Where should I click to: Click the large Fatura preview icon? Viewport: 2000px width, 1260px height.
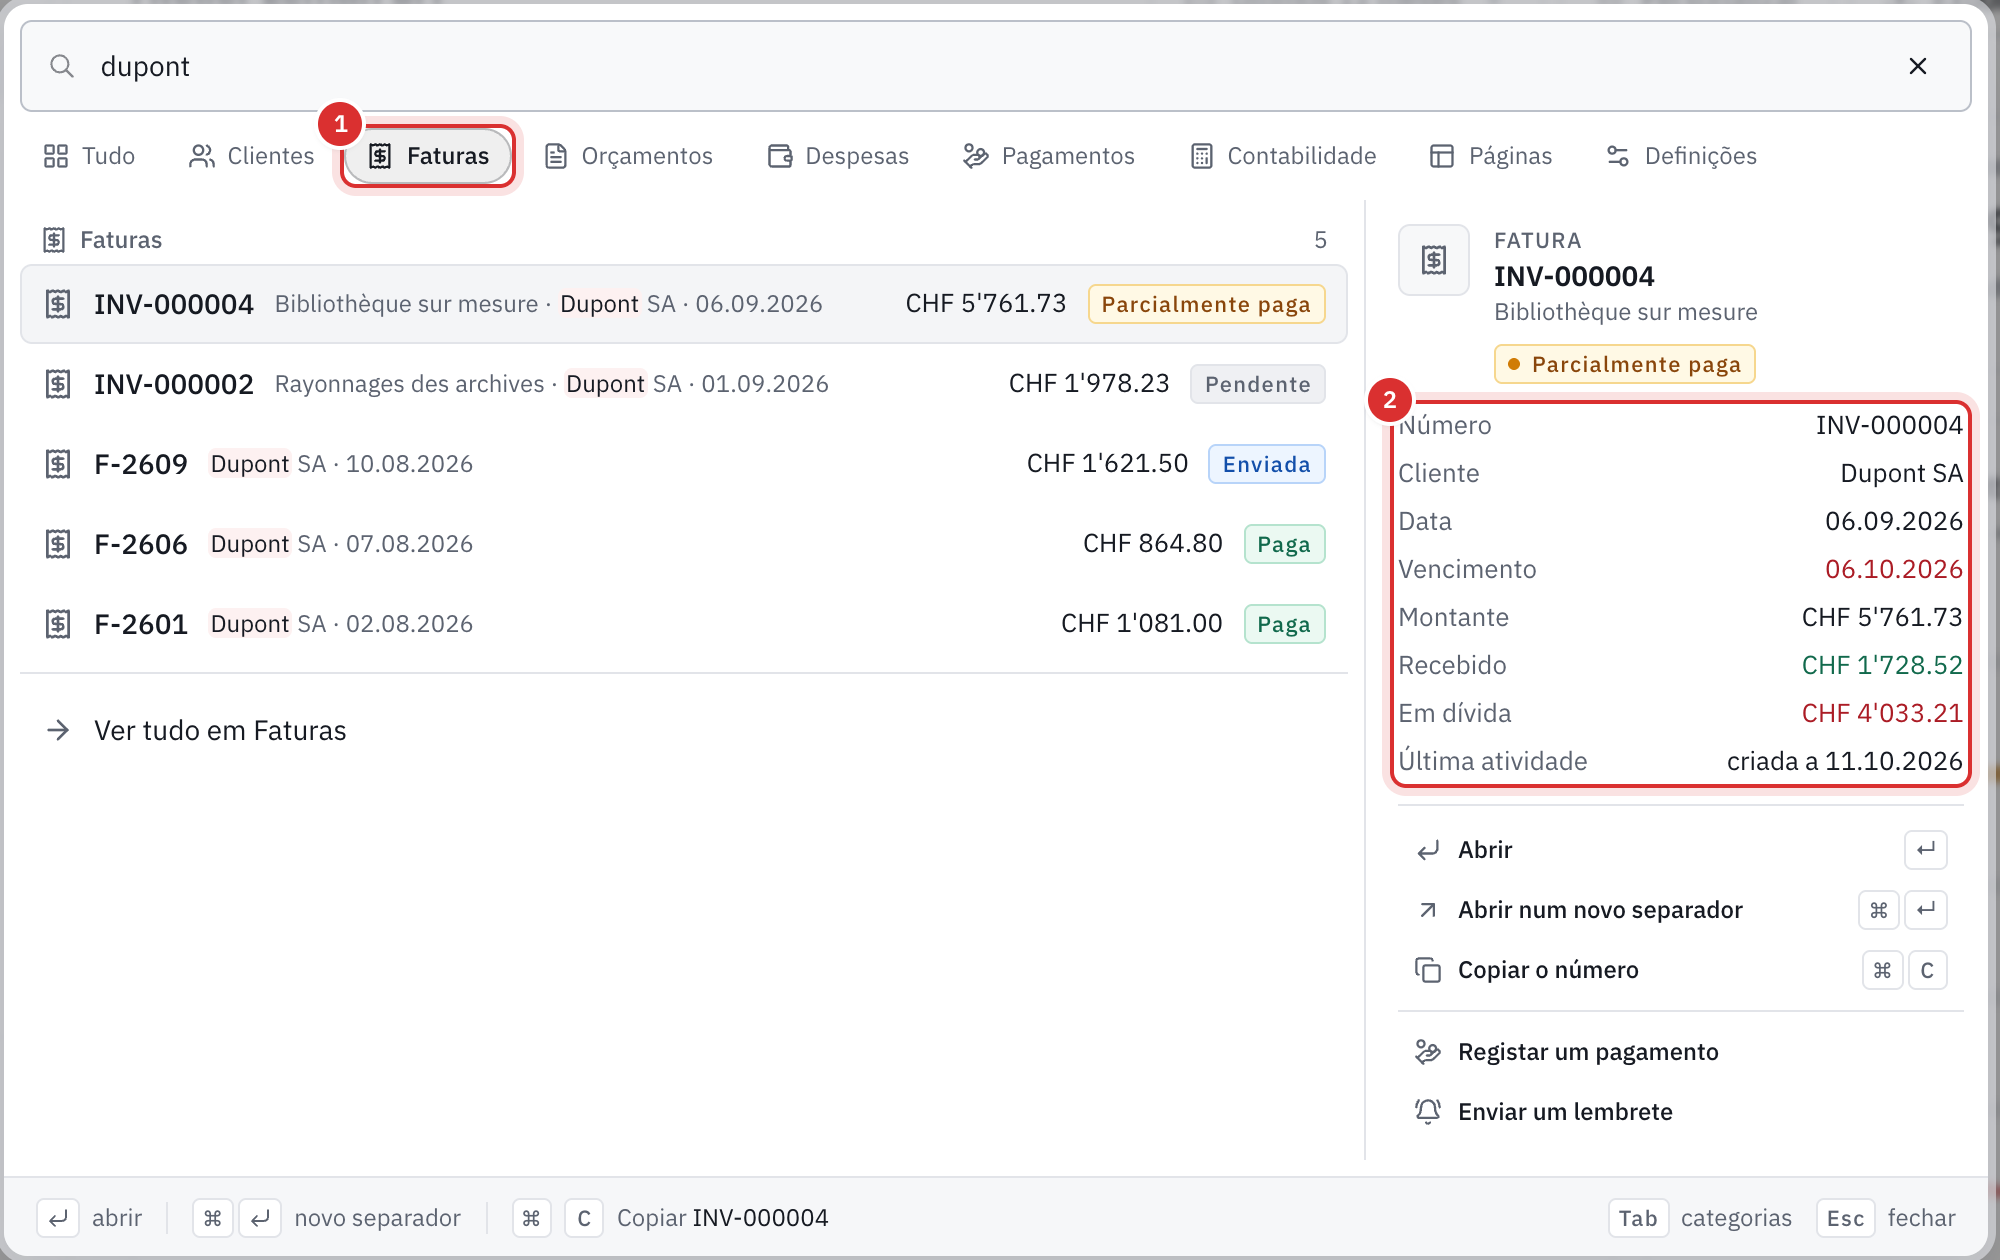point(1434,260)
